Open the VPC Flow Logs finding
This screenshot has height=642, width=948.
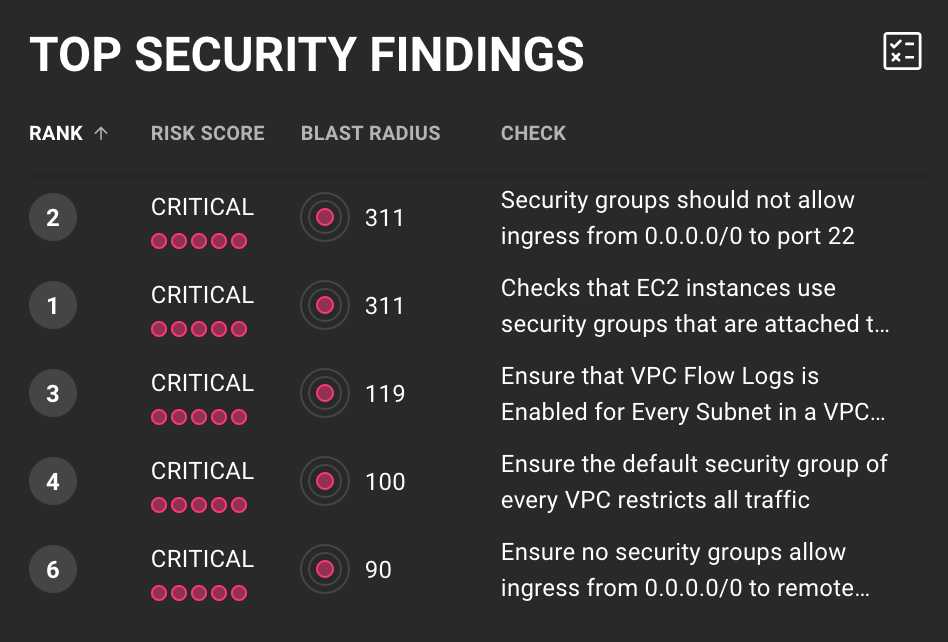tap(692, 394)
